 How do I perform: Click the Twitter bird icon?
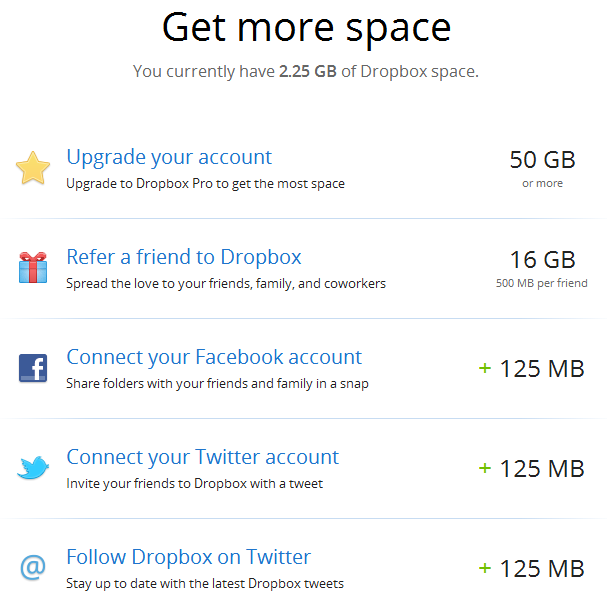(33, 468)
